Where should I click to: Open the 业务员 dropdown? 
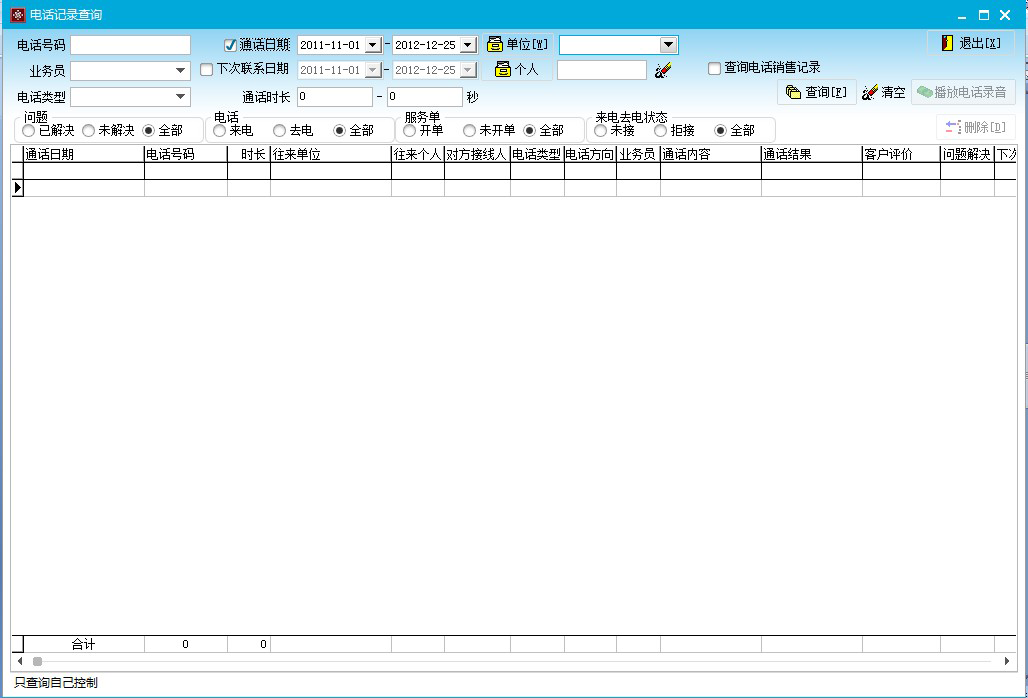tap(180, 70)
